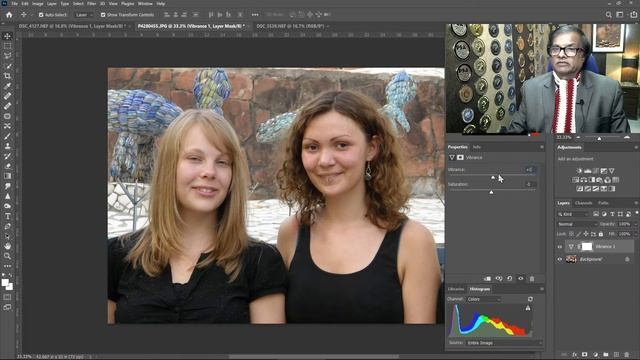Click Reset to adjustment defaults icon
The width and height of the screenshot is (640, 360).
[510, 278]
